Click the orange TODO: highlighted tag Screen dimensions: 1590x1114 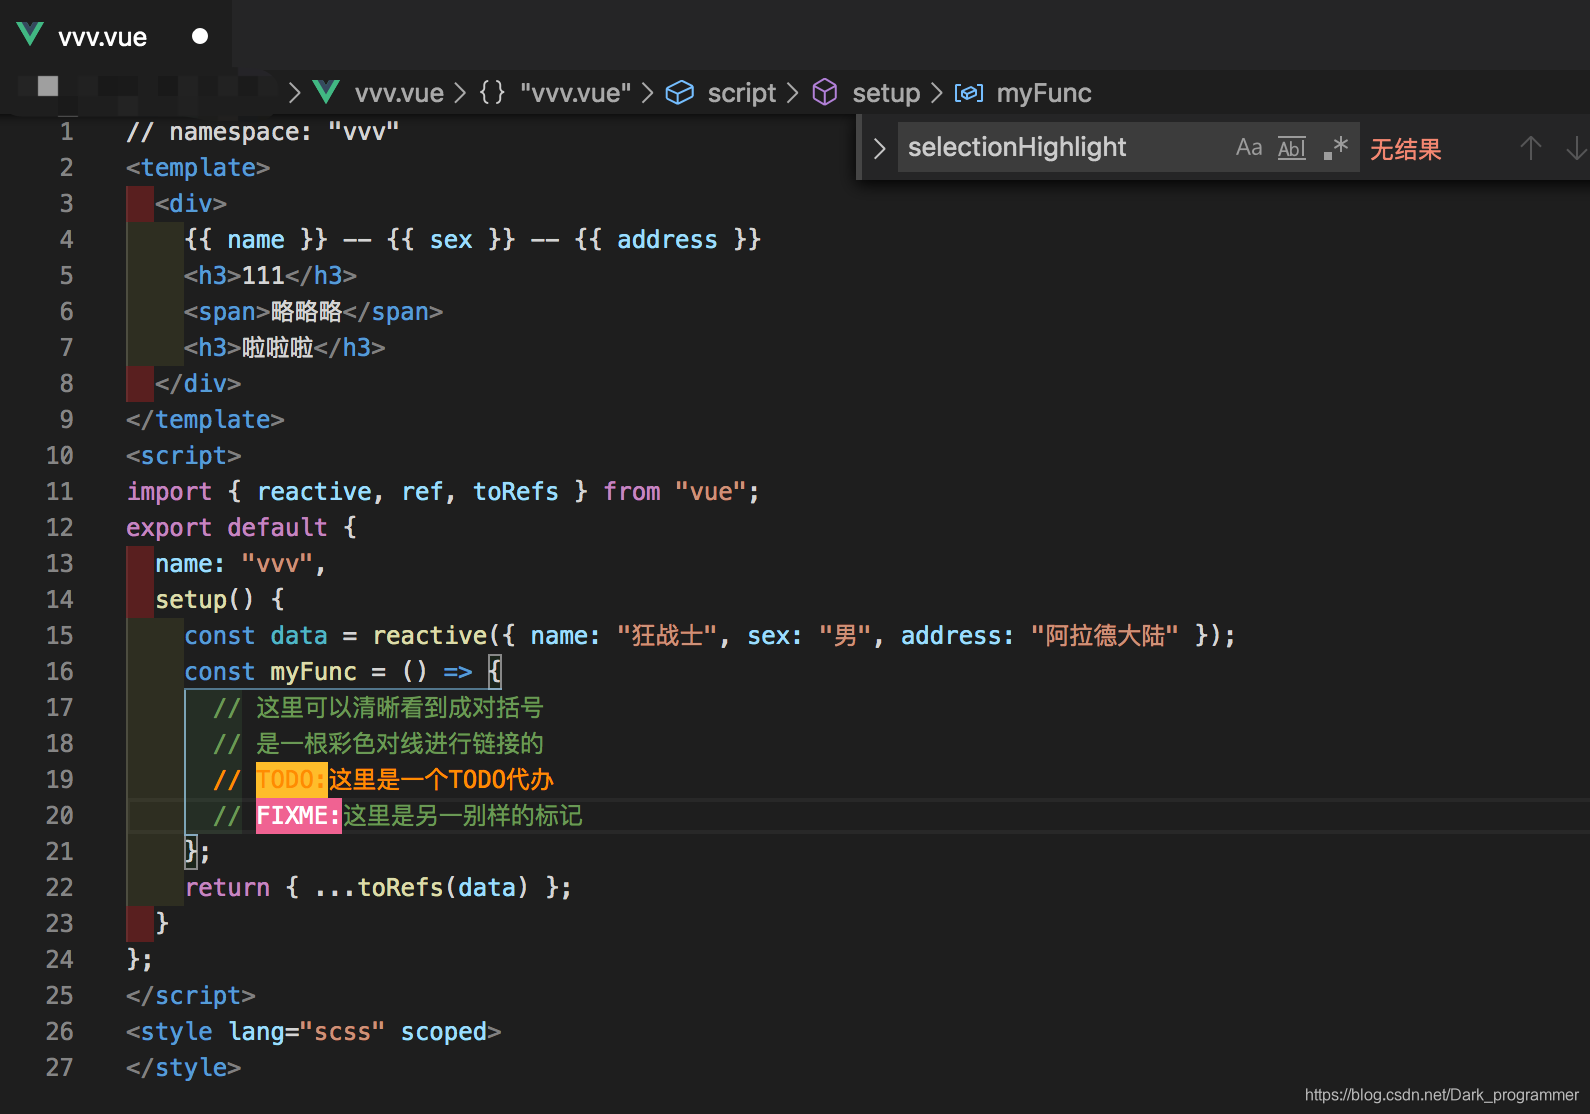coord(291,779)
